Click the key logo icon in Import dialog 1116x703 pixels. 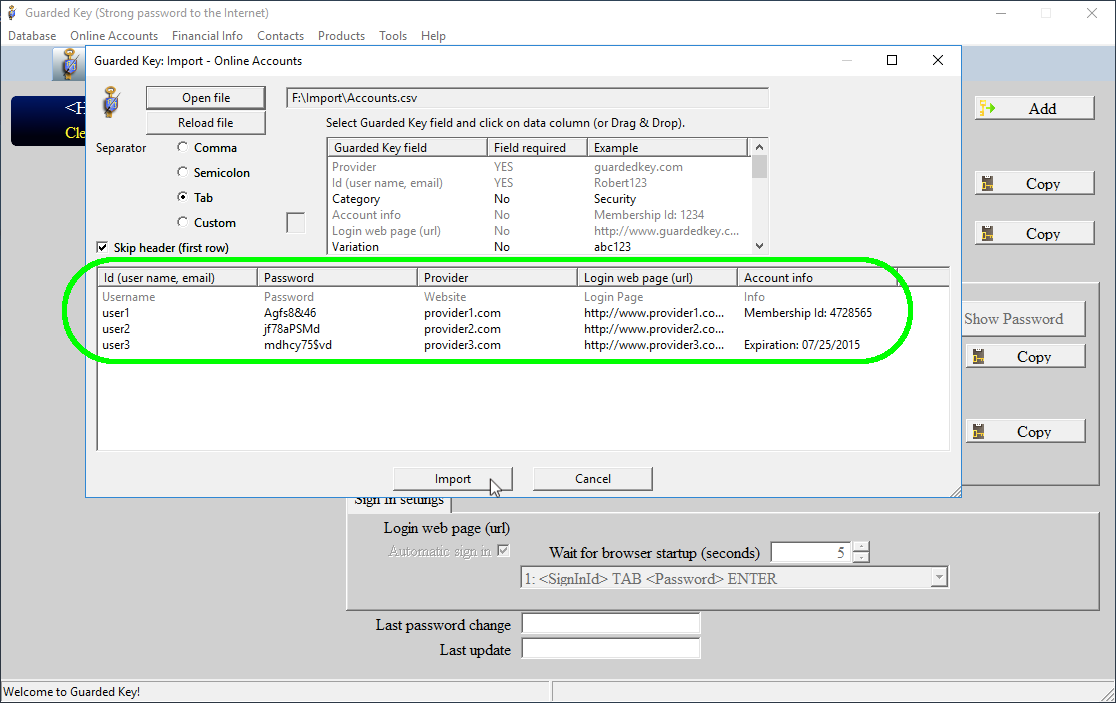(x=111, y=102)
